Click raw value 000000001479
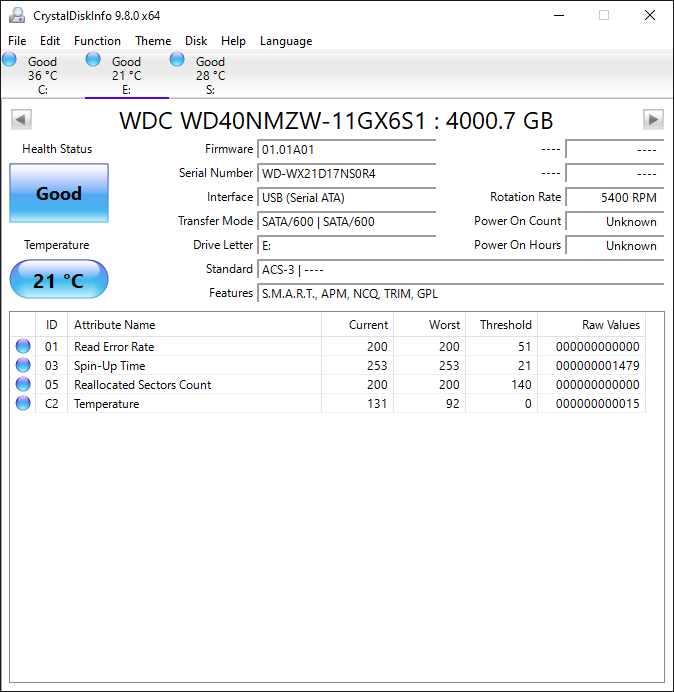 598,365
